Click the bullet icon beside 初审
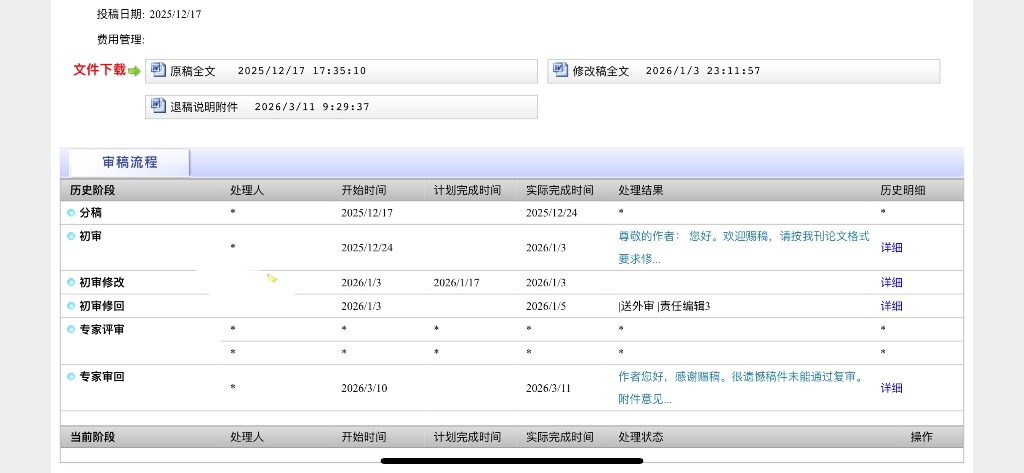 click(x=71, y=236)
